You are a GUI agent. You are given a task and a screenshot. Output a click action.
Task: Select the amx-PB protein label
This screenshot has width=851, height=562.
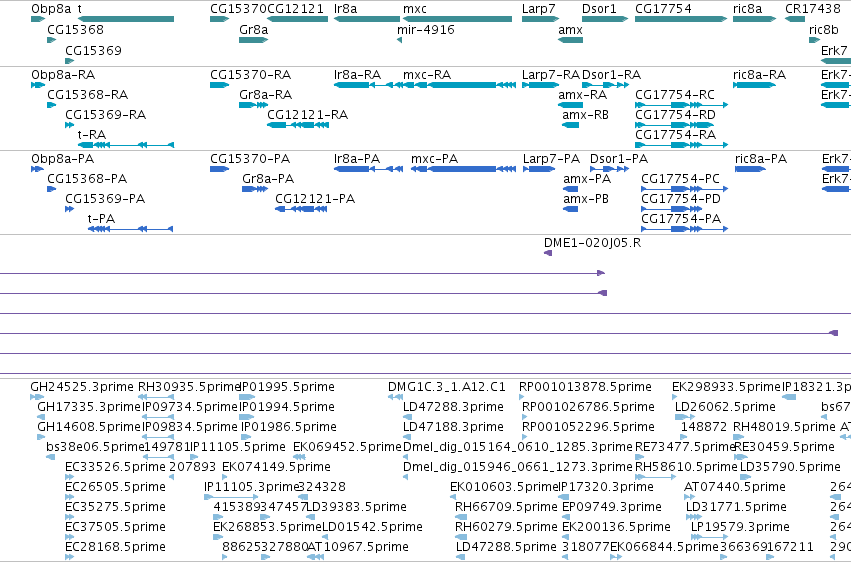point(586,199)
